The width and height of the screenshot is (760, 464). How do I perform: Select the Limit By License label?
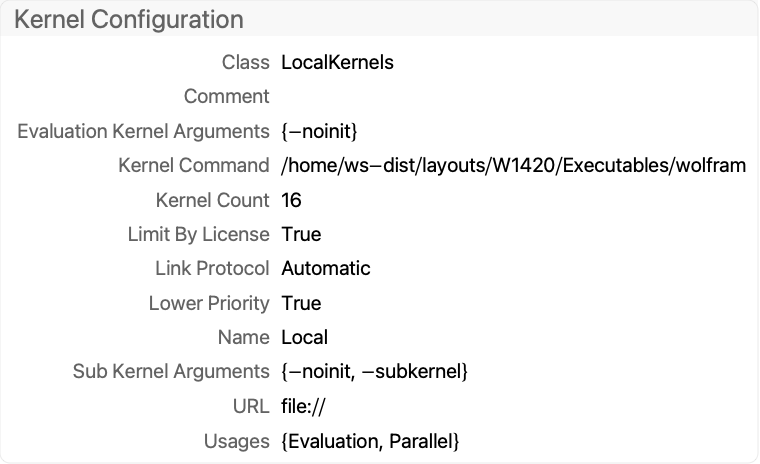point(198,234)
